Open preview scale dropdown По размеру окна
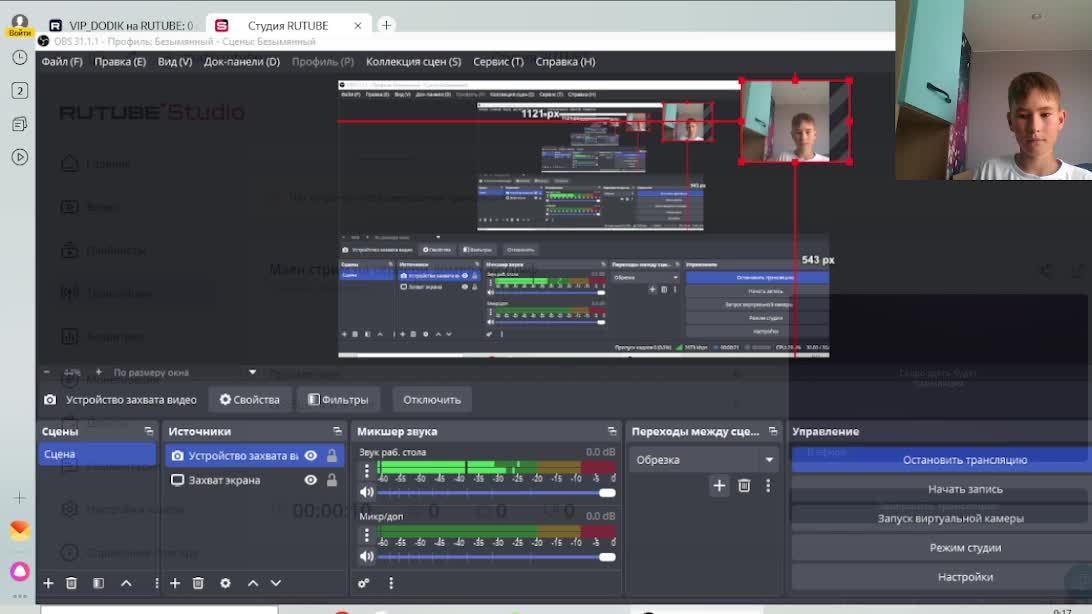This screenshot has height=614, width=1092. pos(185,372)
